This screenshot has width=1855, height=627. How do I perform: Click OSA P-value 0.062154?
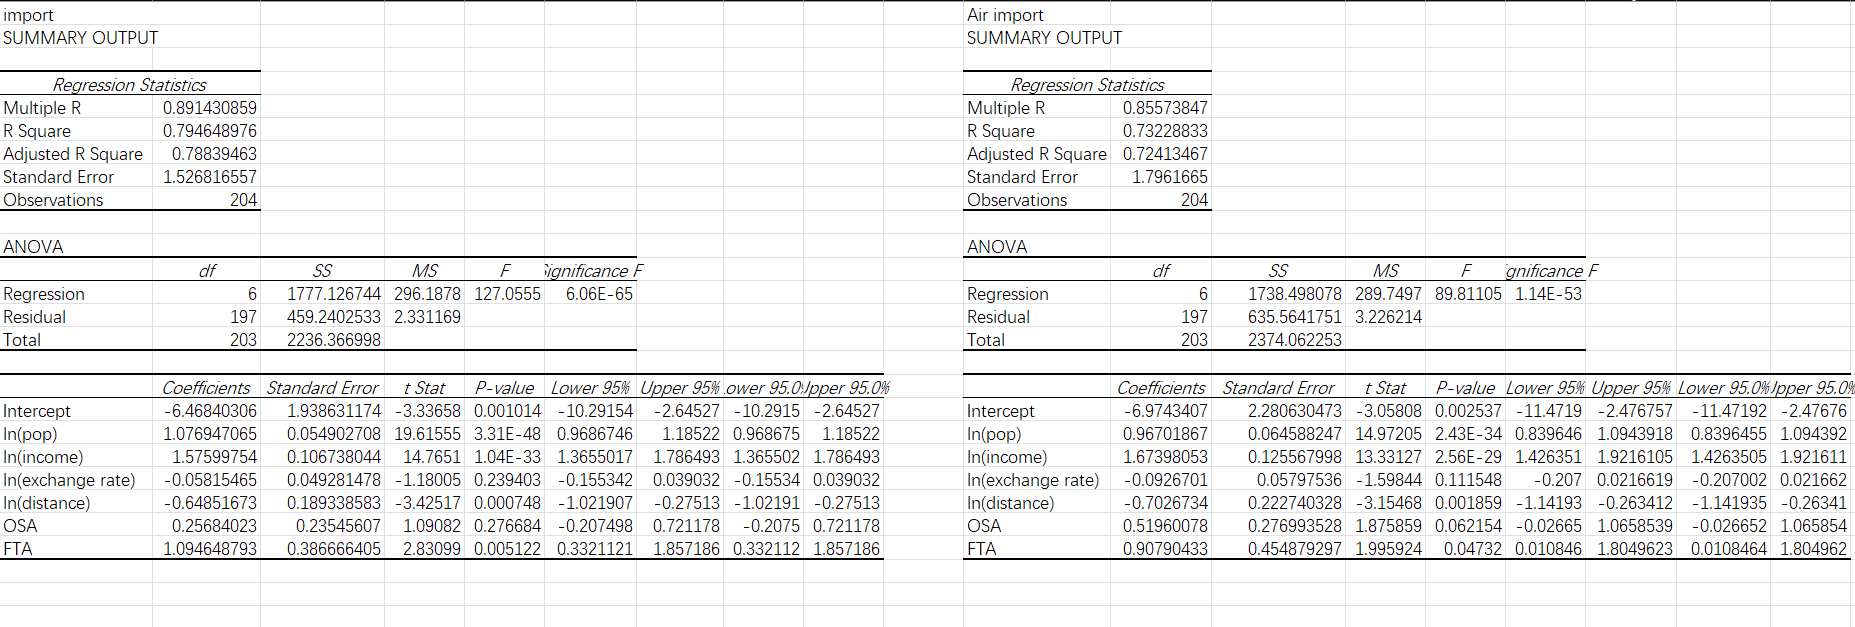pos(1468,526)
